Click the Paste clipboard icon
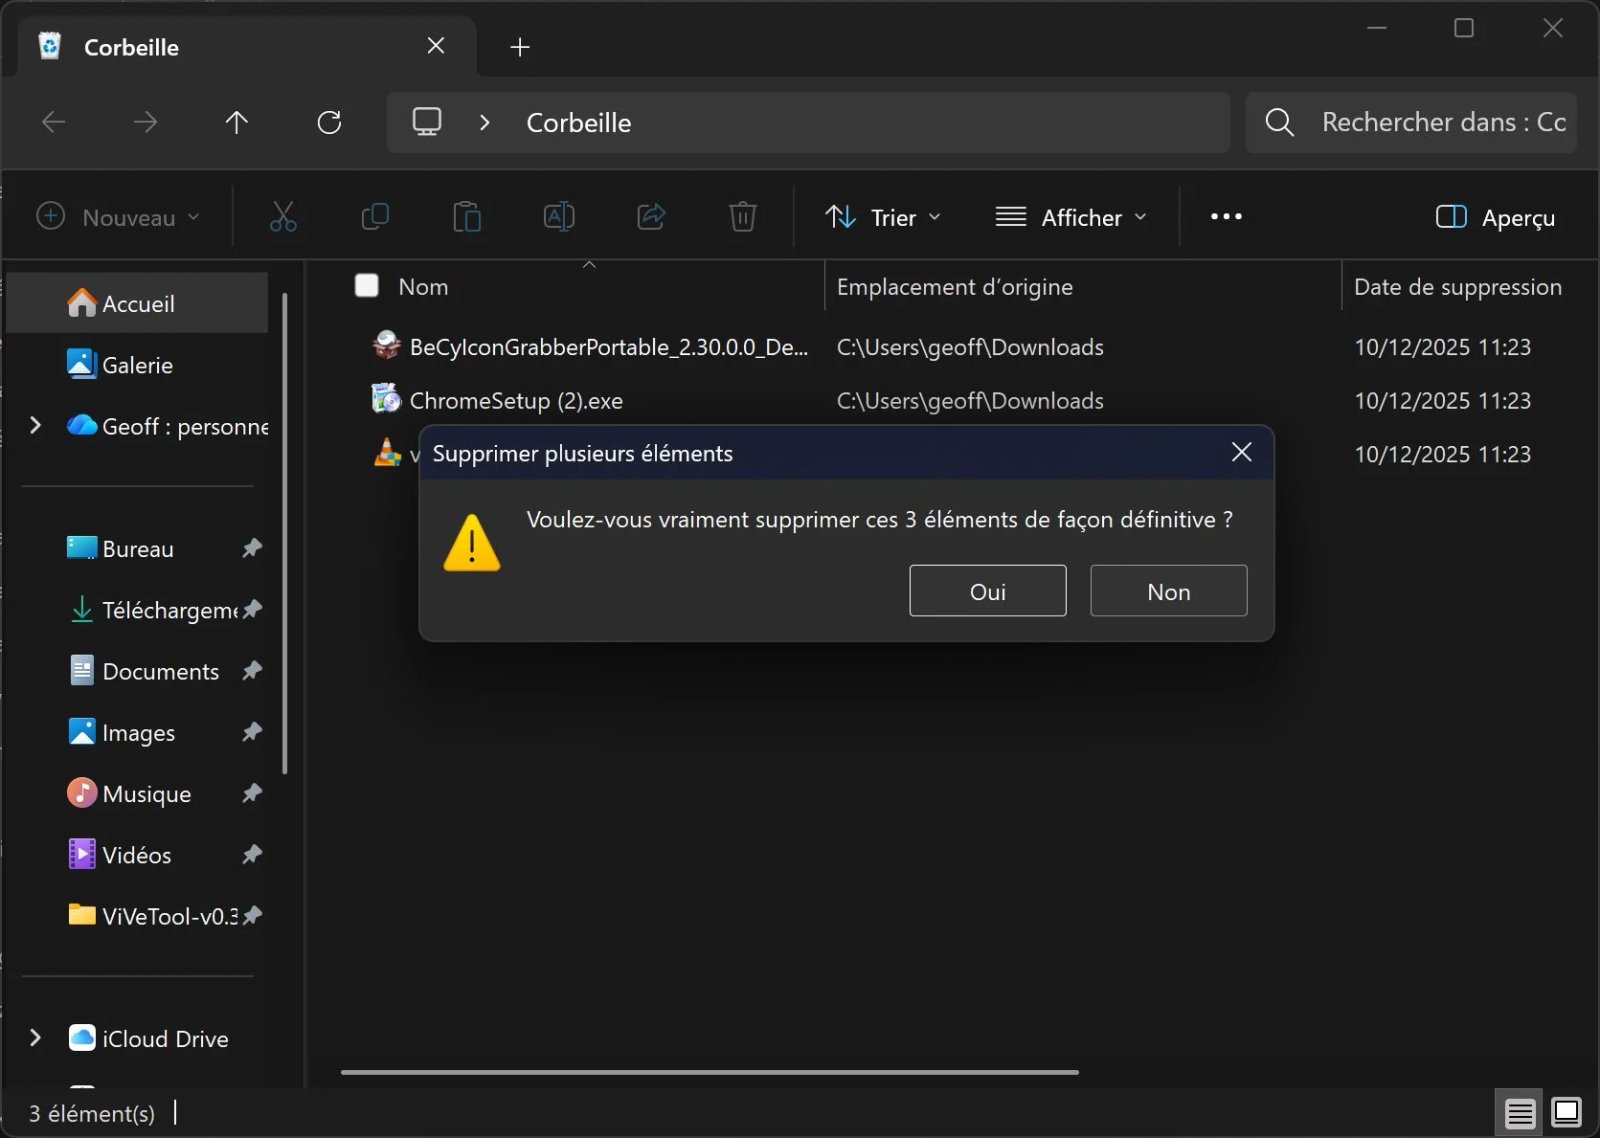 pos(467,216)
